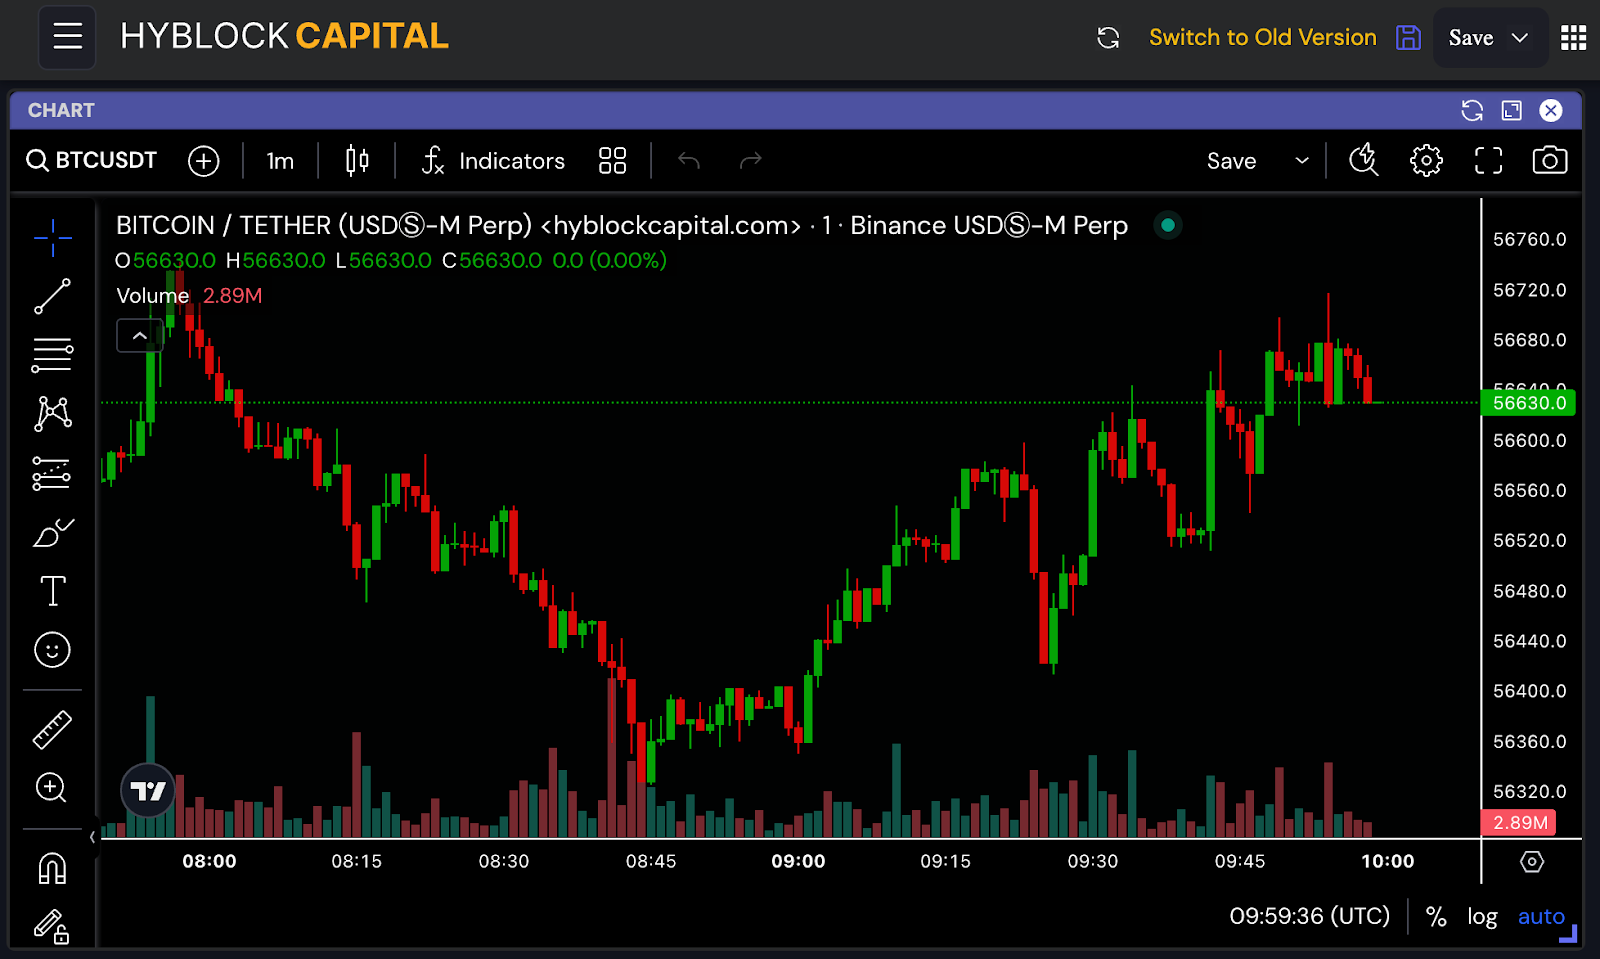The width and height of the screenshot is (1600, 959).
Task: Click chart toolbar Save layout button
Action: pos(1232,161)
